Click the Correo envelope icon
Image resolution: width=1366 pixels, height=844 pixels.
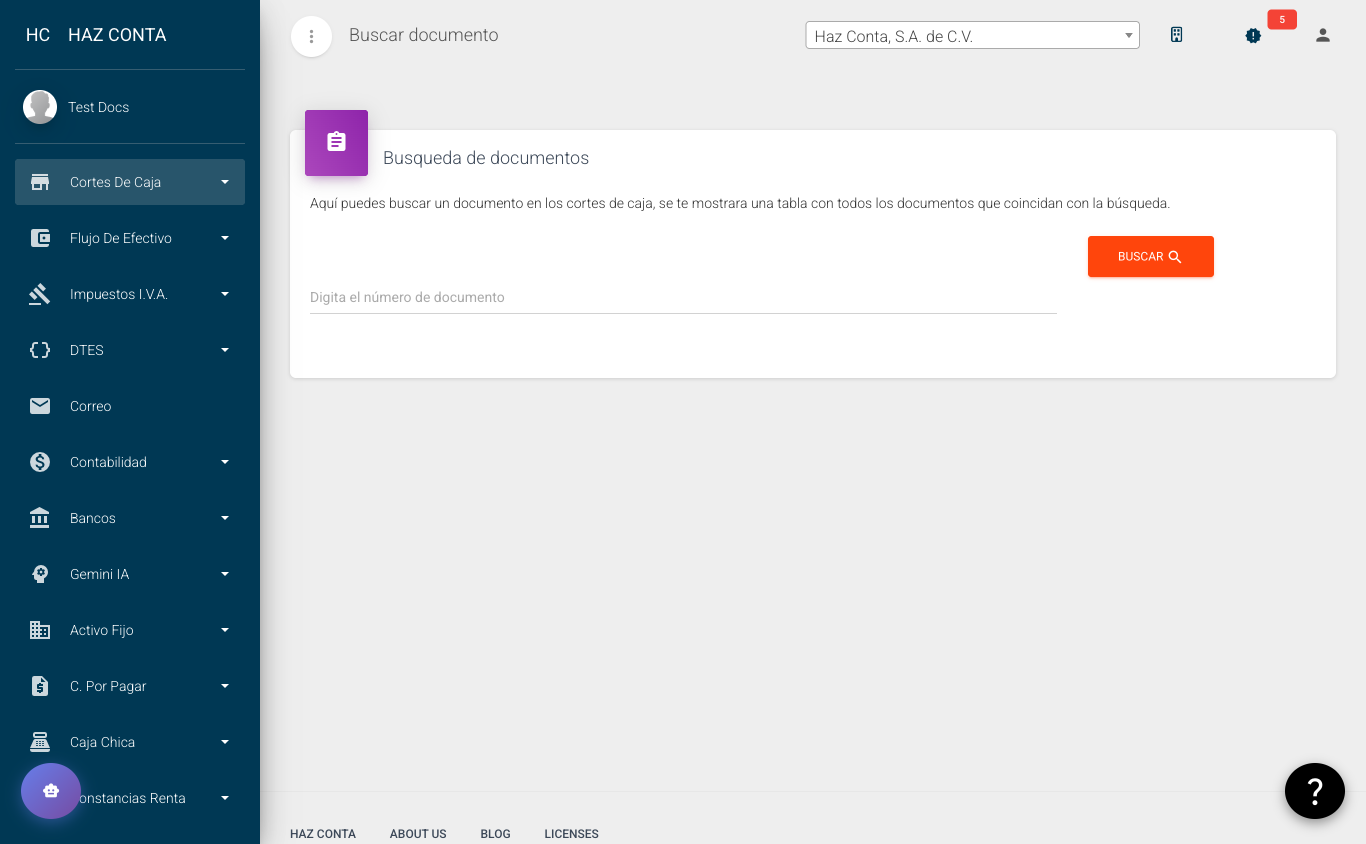coord(40,406)
